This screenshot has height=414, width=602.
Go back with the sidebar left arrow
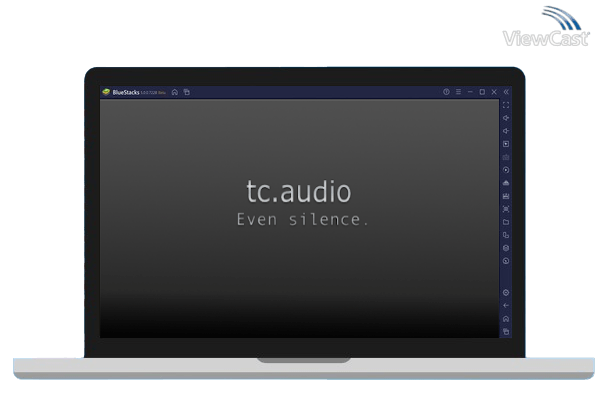pyautogui.click(x=506, y=306)
